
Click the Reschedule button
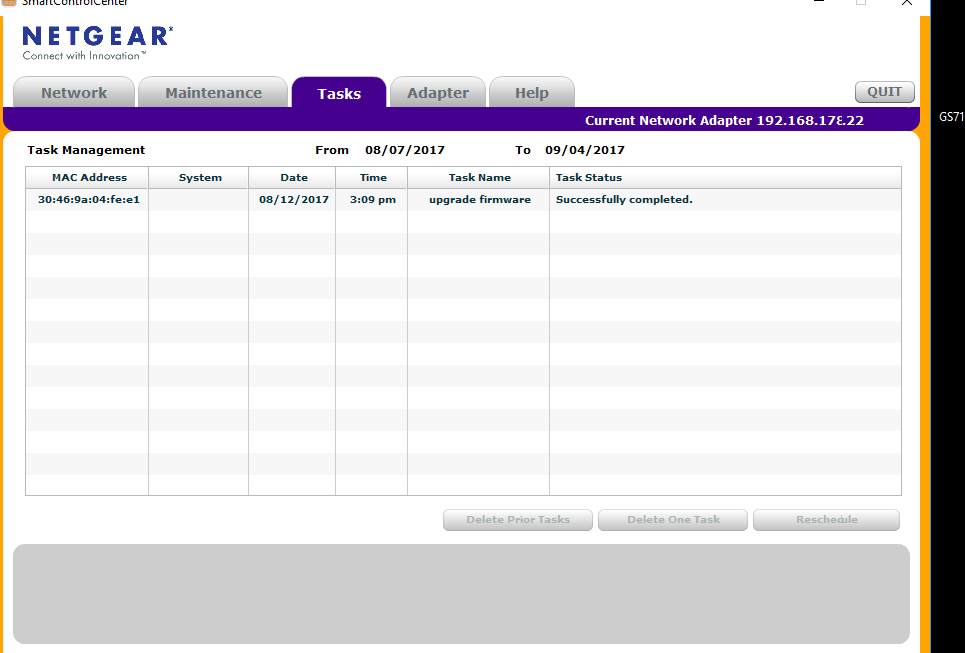826,519
